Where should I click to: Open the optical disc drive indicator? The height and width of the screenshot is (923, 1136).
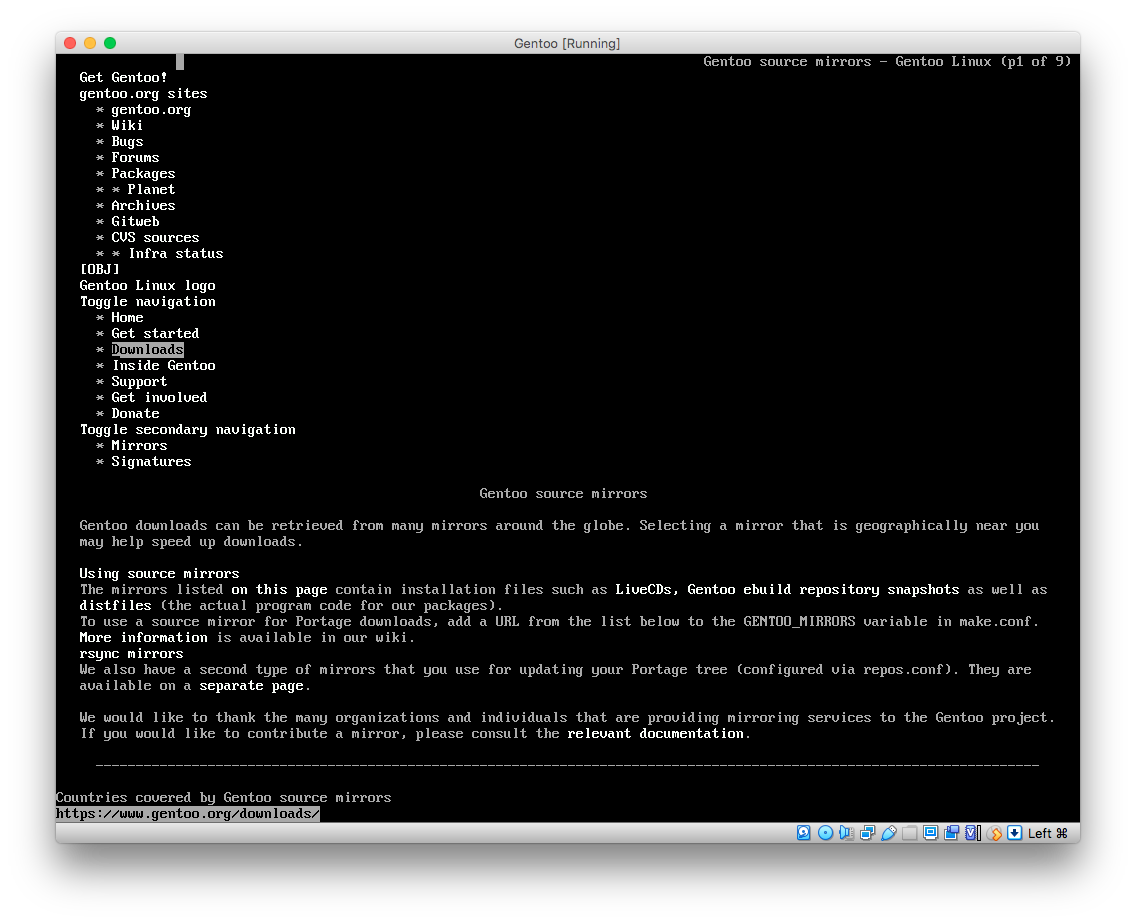[825, 833]
